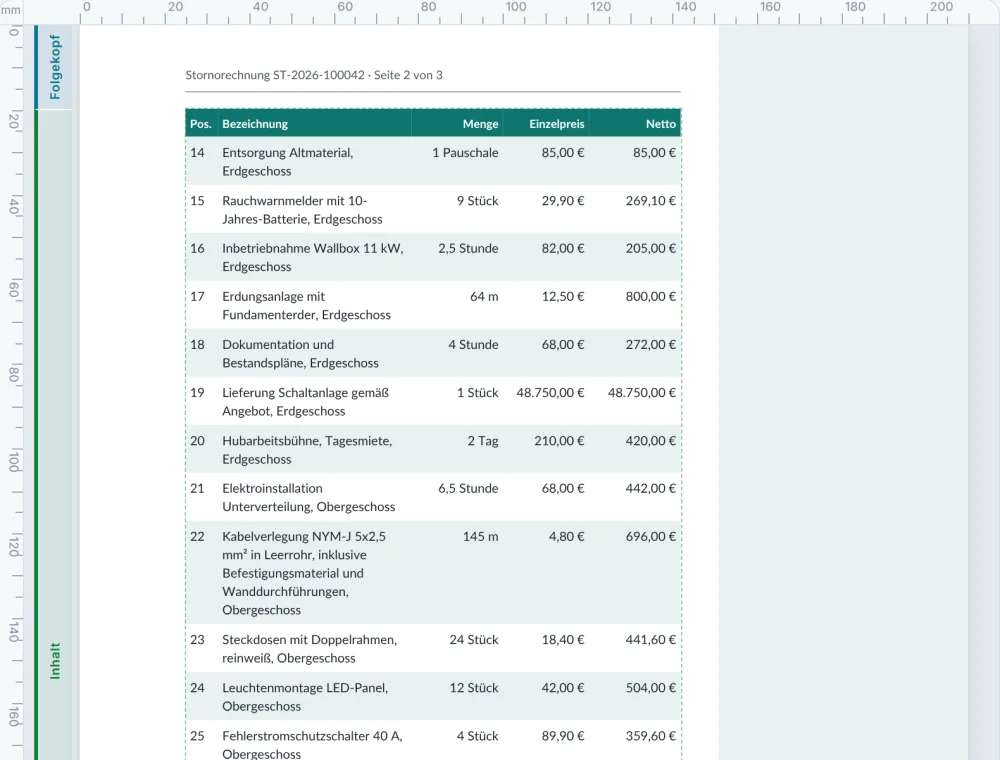Viewport: 1000px width, 760px height.
Task: Click 'Steckdosen mit Doppelrahmen' description
Action: point(309,649)
